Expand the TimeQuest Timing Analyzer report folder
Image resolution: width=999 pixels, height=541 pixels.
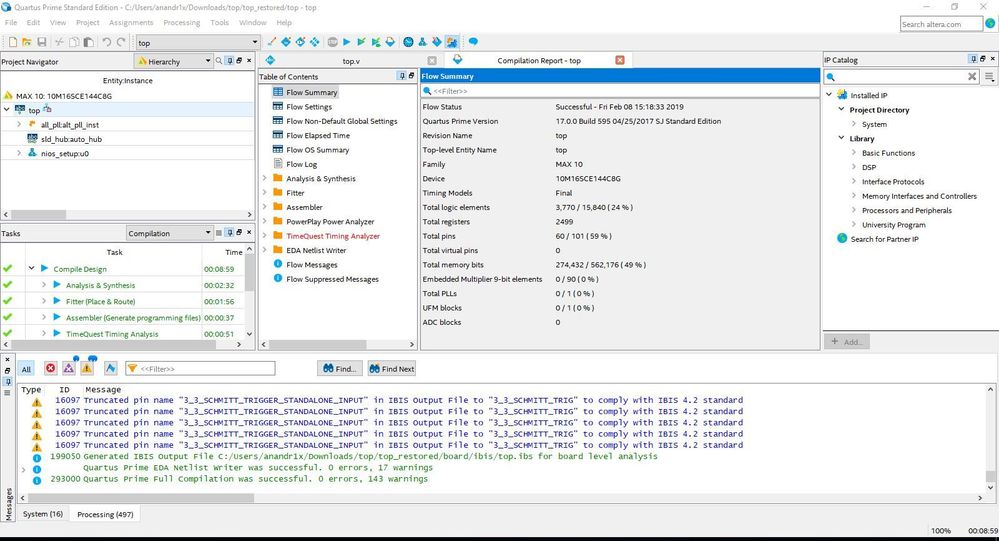265,236
